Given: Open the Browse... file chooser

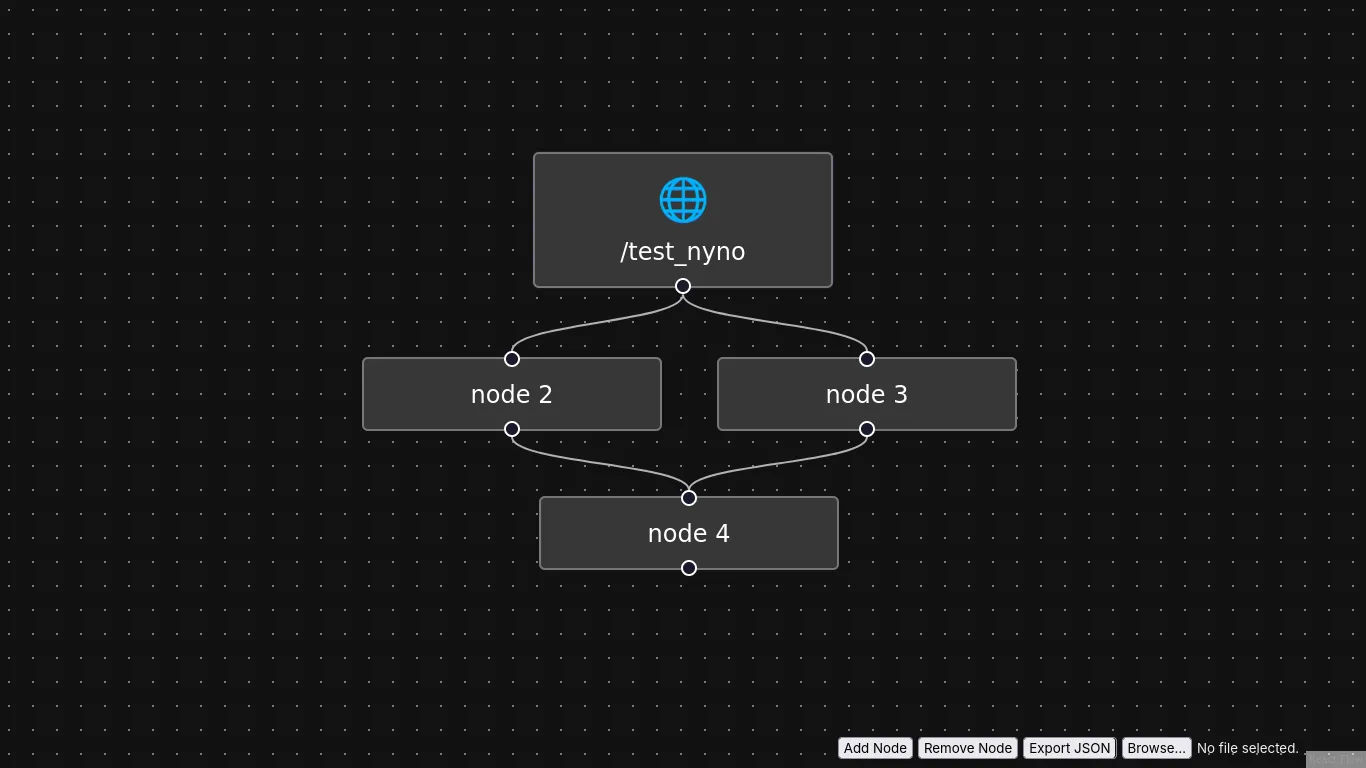Looking at the screenshot, I should coord(1156,748).
